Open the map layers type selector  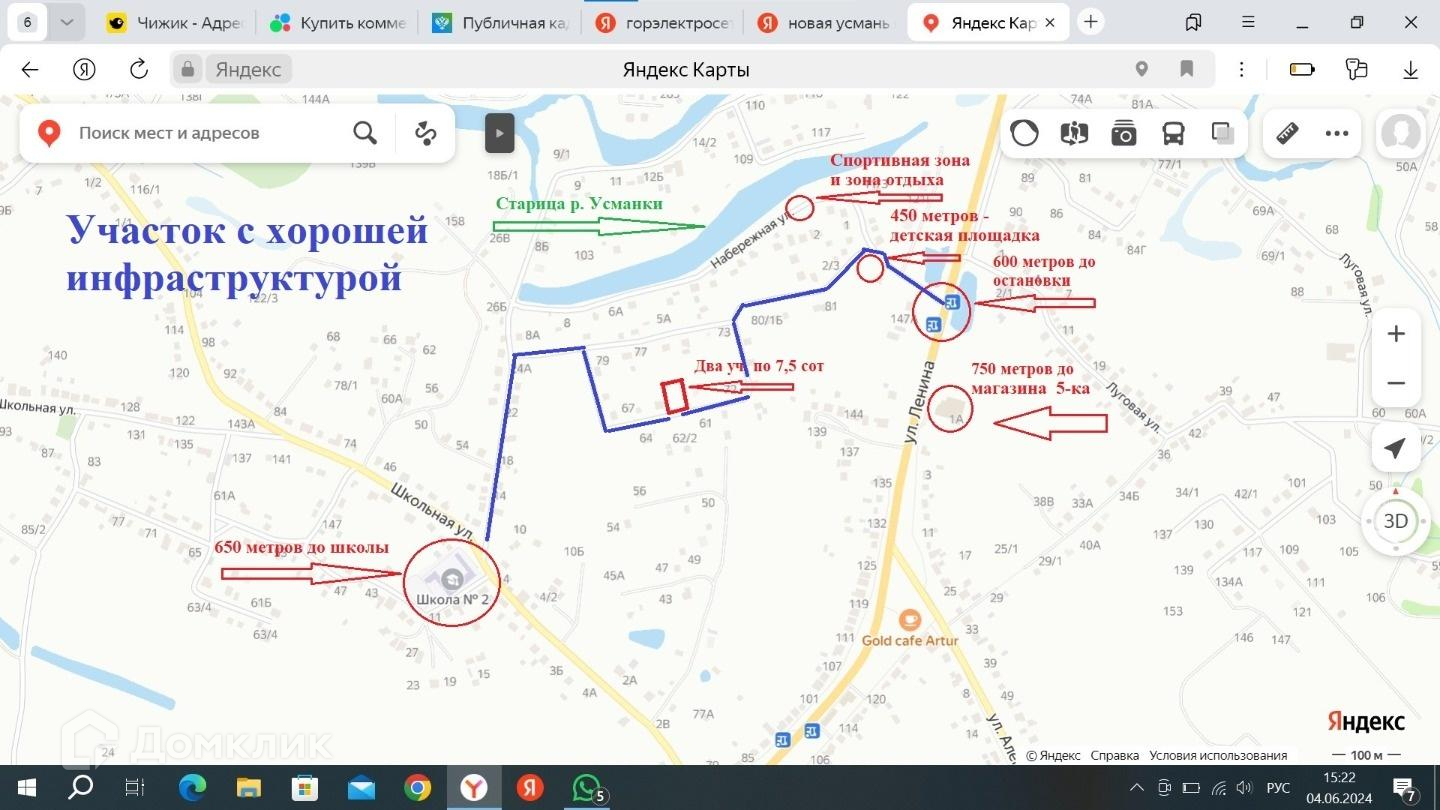click(1222, 133)
